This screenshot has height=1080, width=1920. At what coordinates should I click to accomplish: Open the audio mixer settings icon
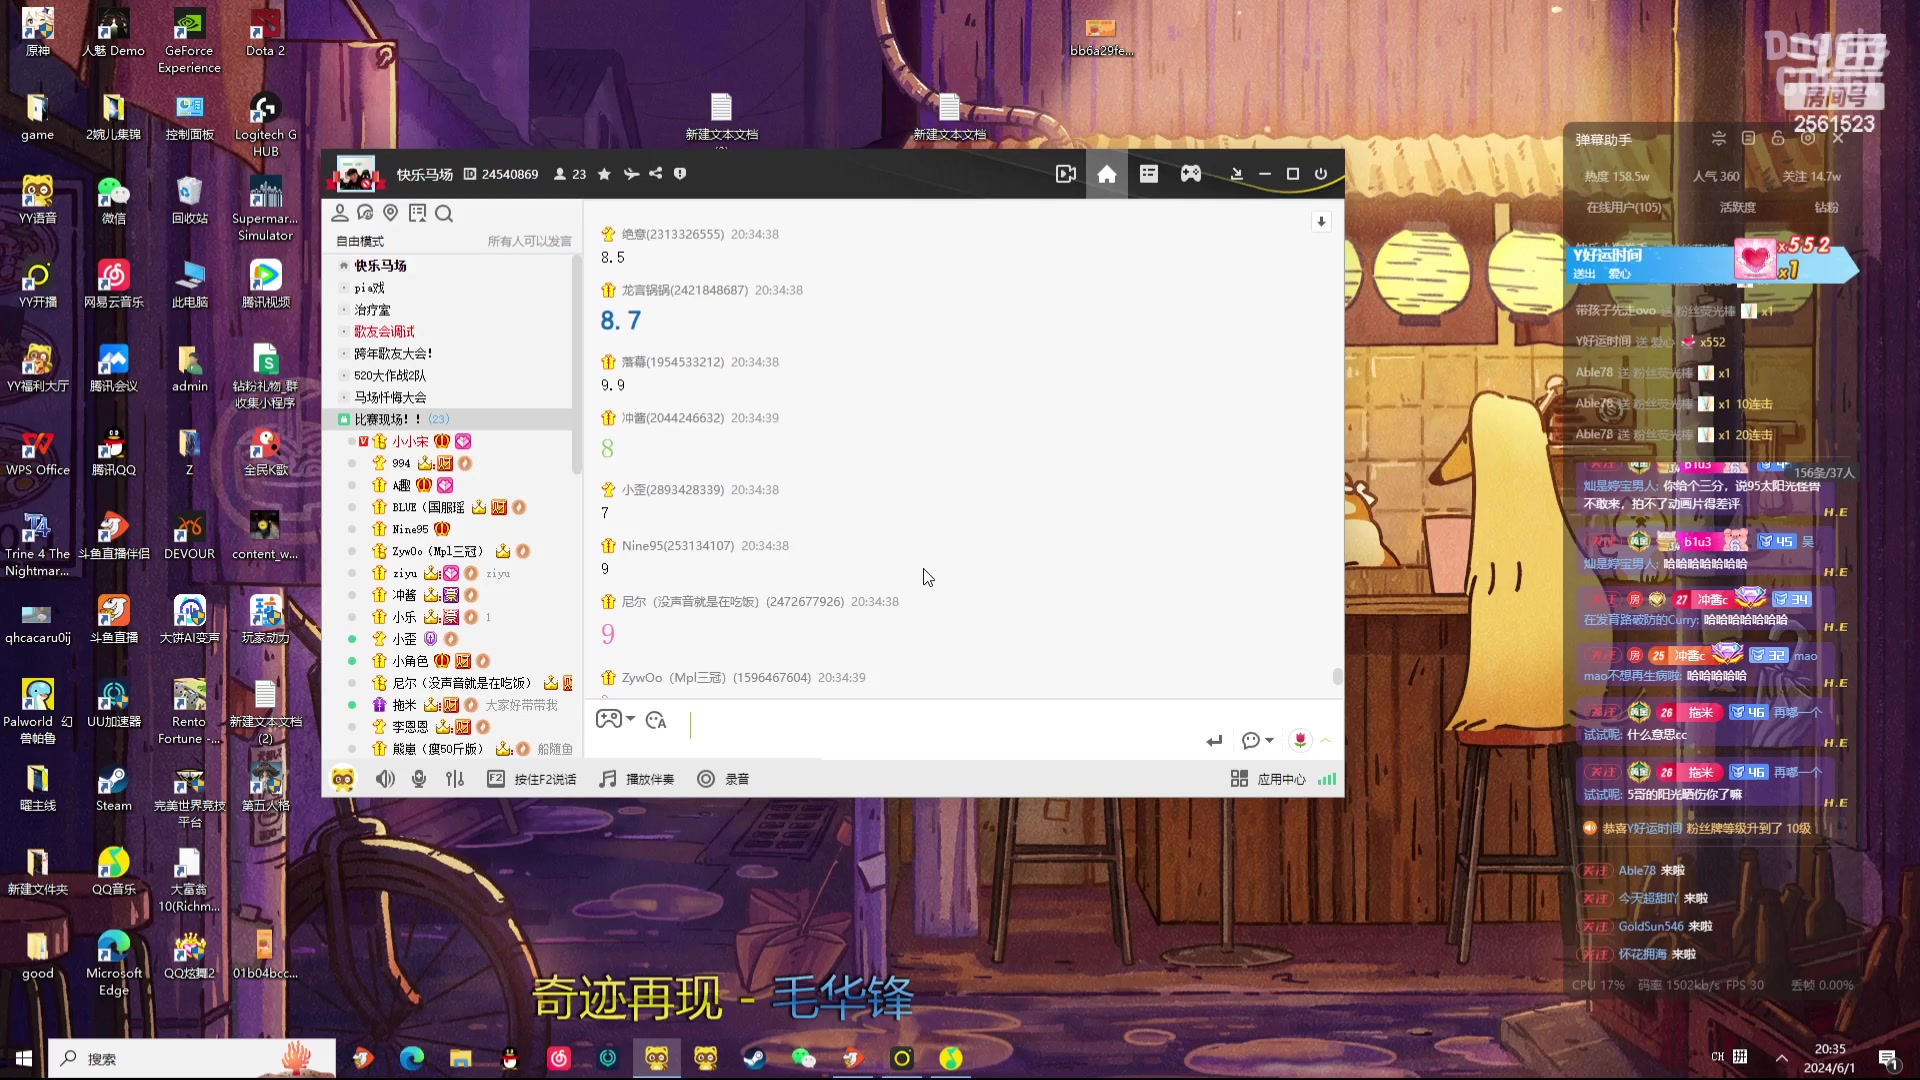pyautogui.click(x=455, y=779)
